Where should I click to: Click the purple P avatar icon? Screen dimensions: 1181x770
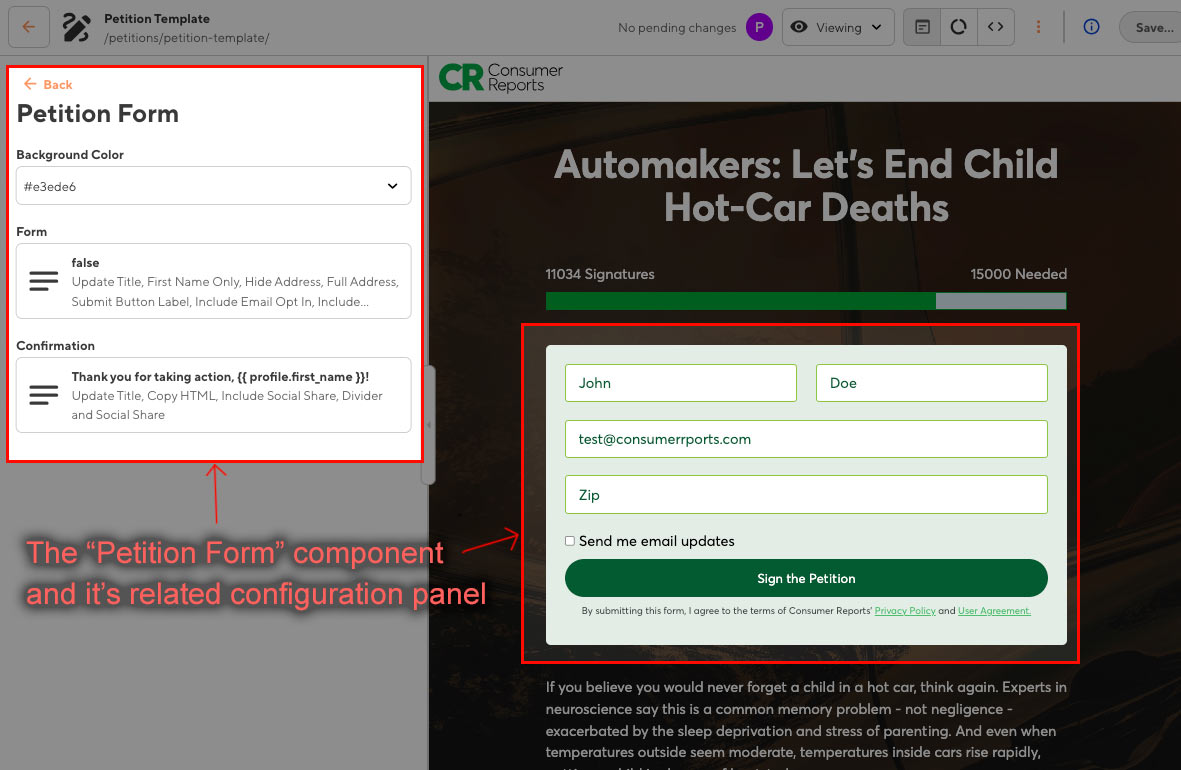759,27
